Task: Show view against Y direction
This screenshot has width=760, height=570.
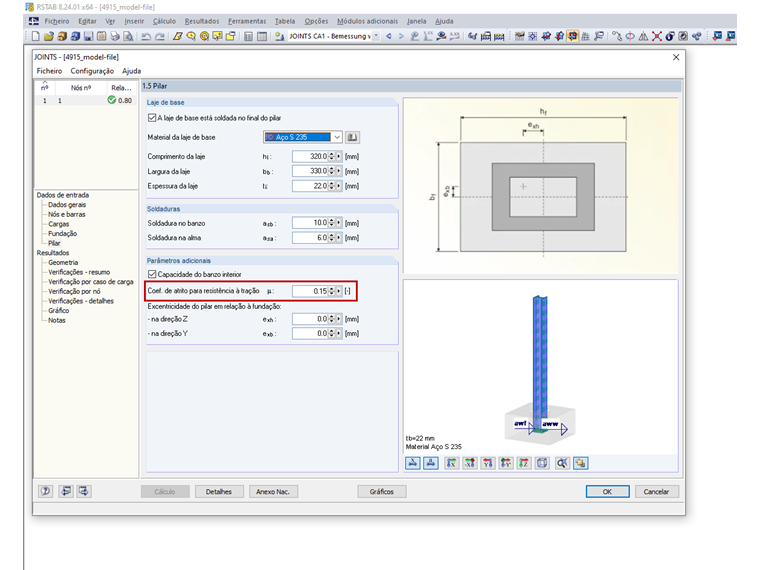Action: [x=506, y=463]
